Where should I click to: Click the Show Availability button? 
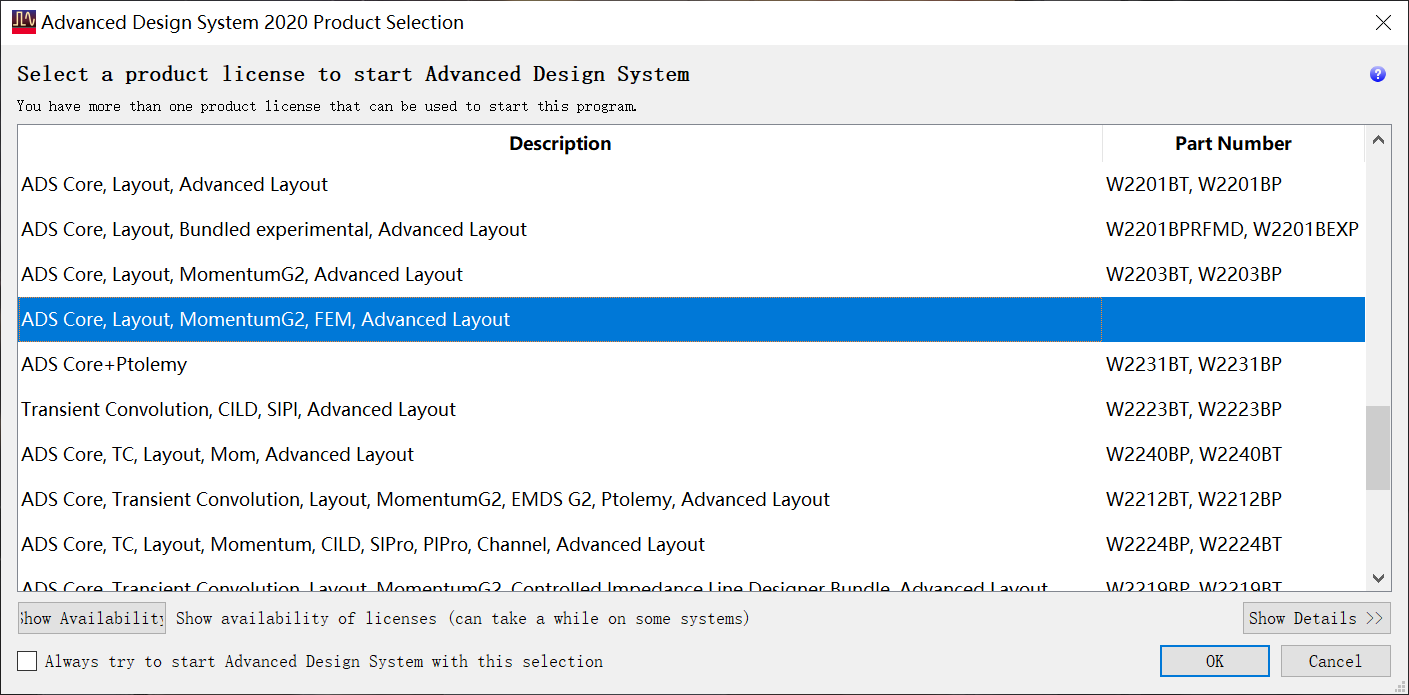[x=91, y=618]
